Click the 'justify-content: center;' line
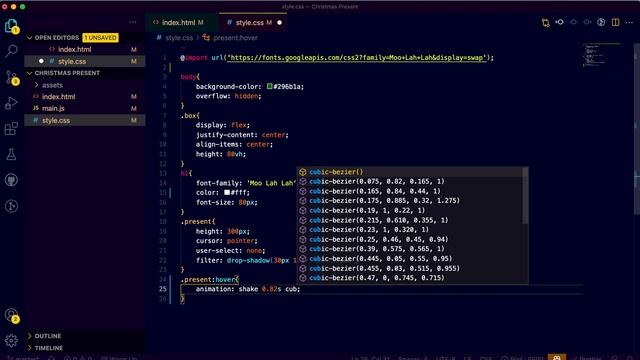Viewport: 640px width, 360px height. pyautogui.click(x=242, y=135)
